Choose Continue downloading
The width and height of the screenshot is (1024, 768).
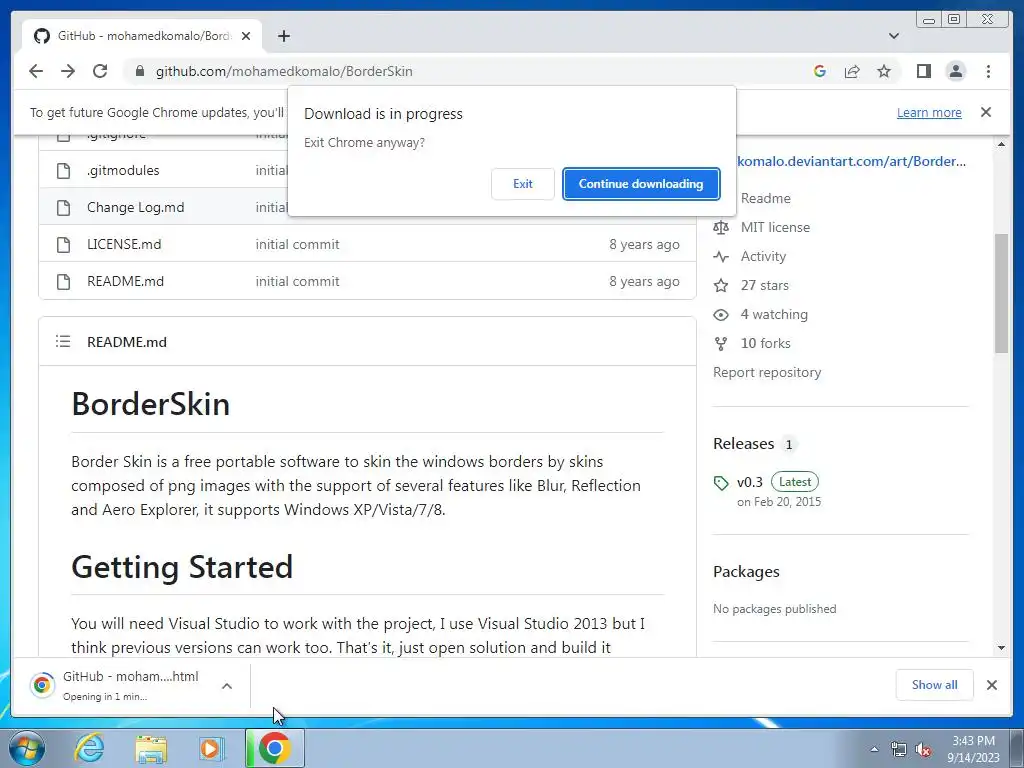tap(641, 184)
